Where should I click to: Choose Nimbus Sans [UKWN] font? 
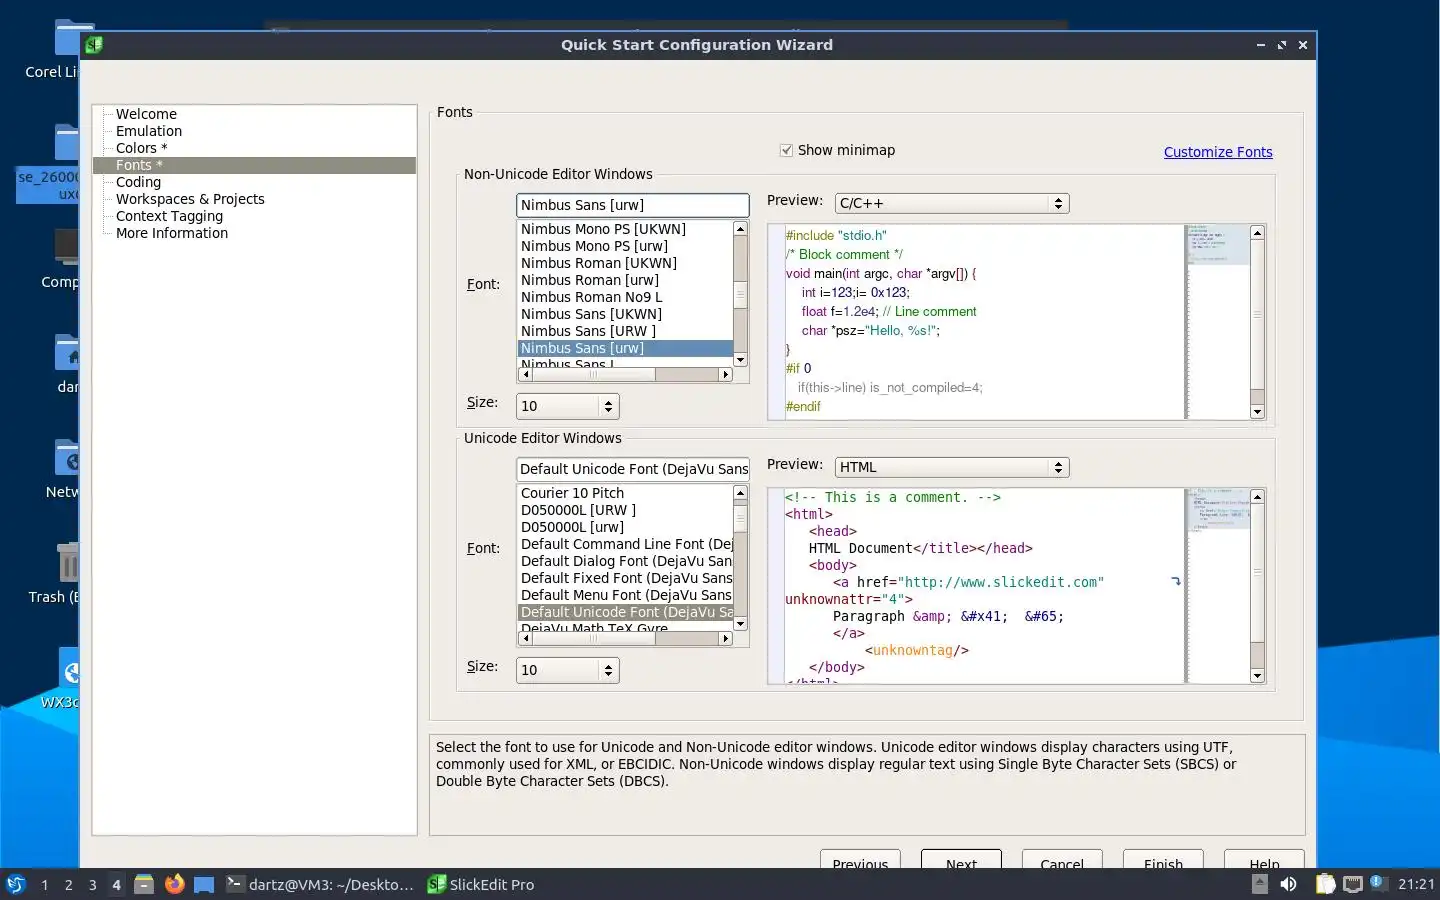(625, 314)
